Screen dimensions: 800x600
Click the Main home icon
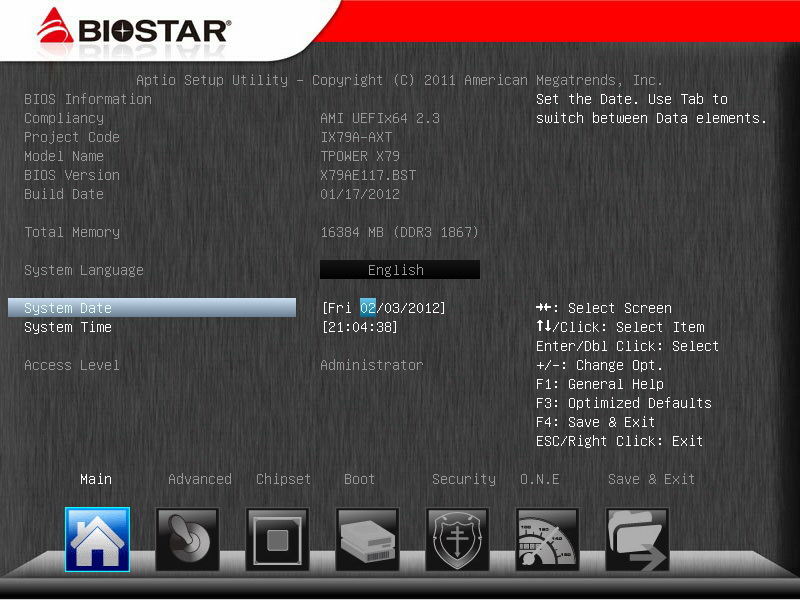click(x=97, y=539)
